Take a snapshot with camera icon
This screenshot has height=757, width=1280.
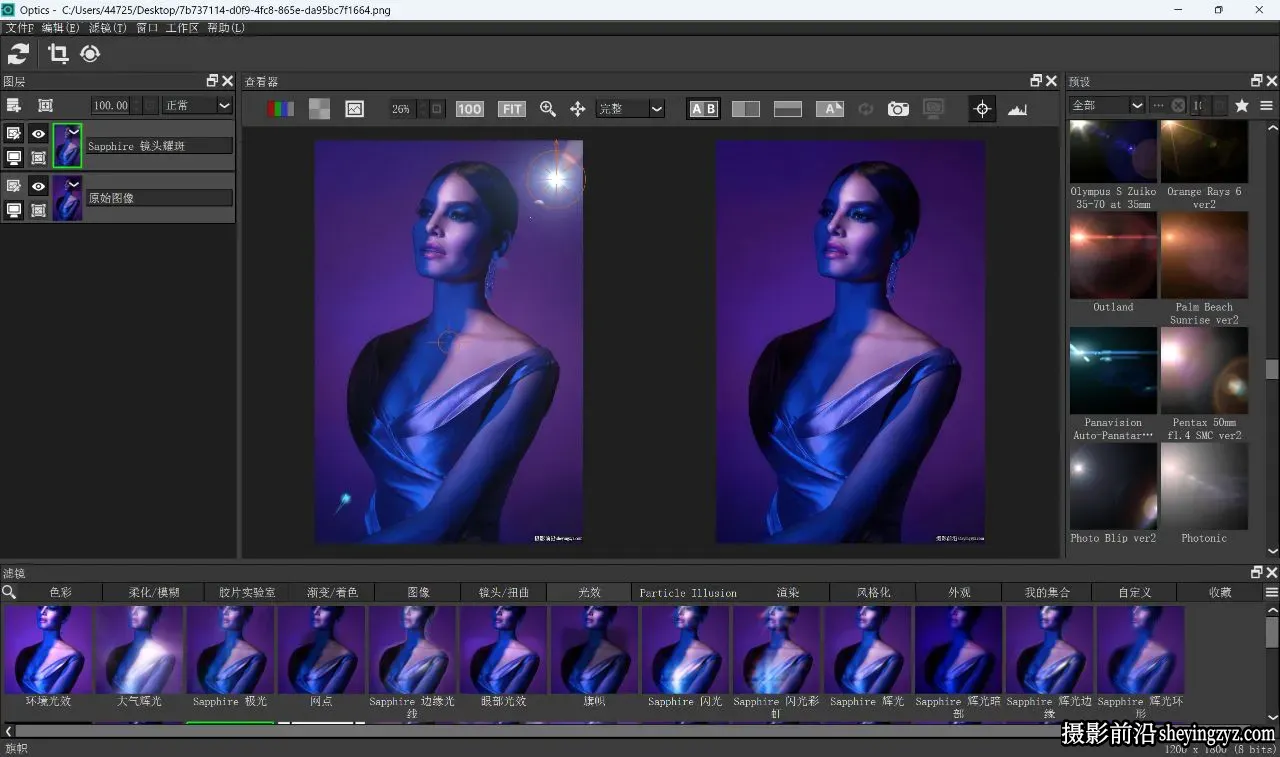[899, 109]
